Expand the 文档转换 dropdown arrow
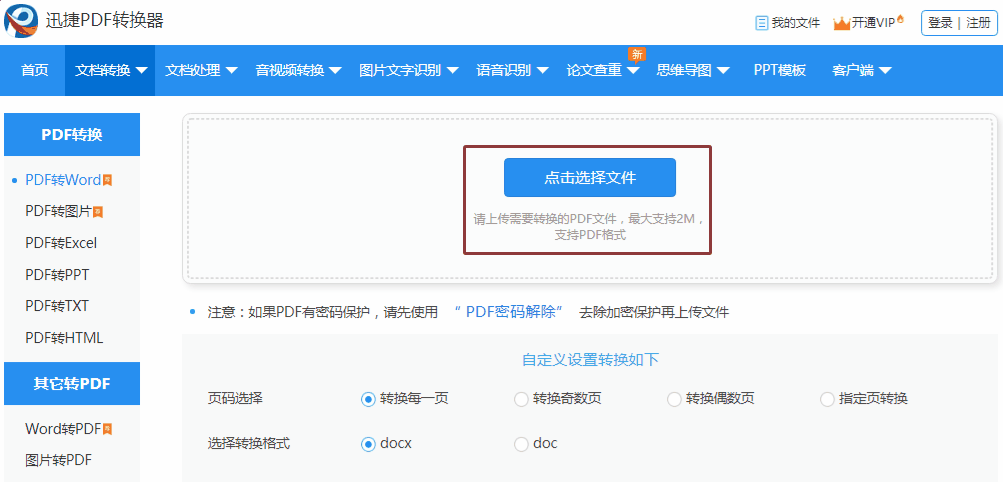 point(141,71)
